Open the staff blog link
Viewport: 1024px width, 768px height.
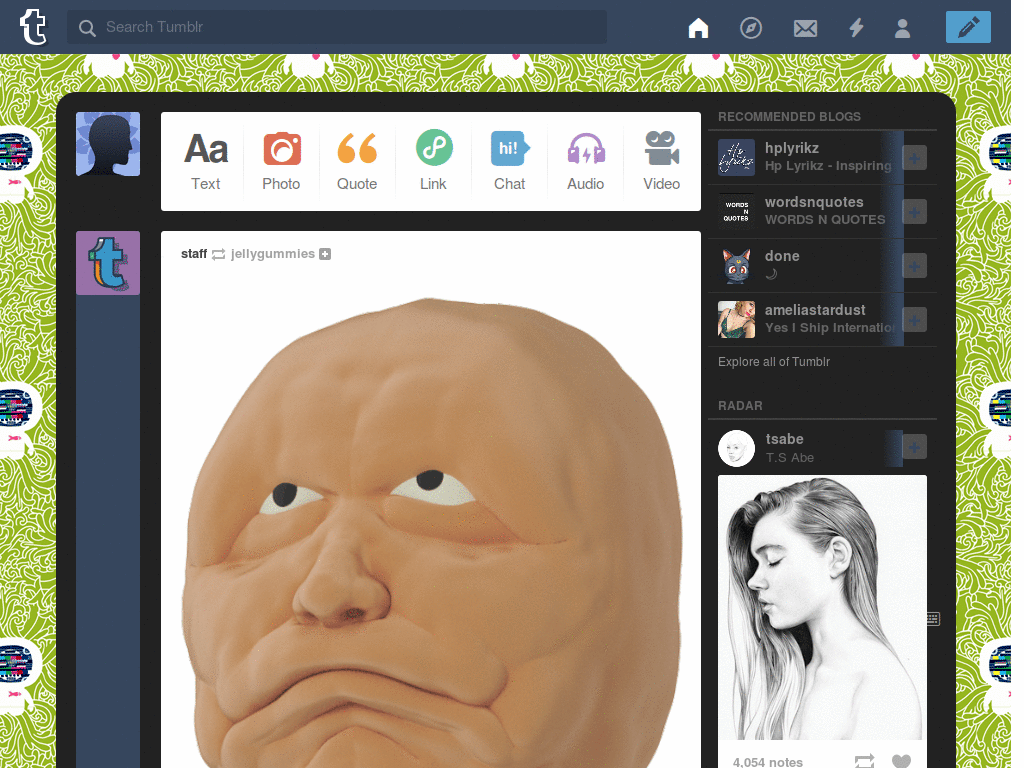point(194,253)
